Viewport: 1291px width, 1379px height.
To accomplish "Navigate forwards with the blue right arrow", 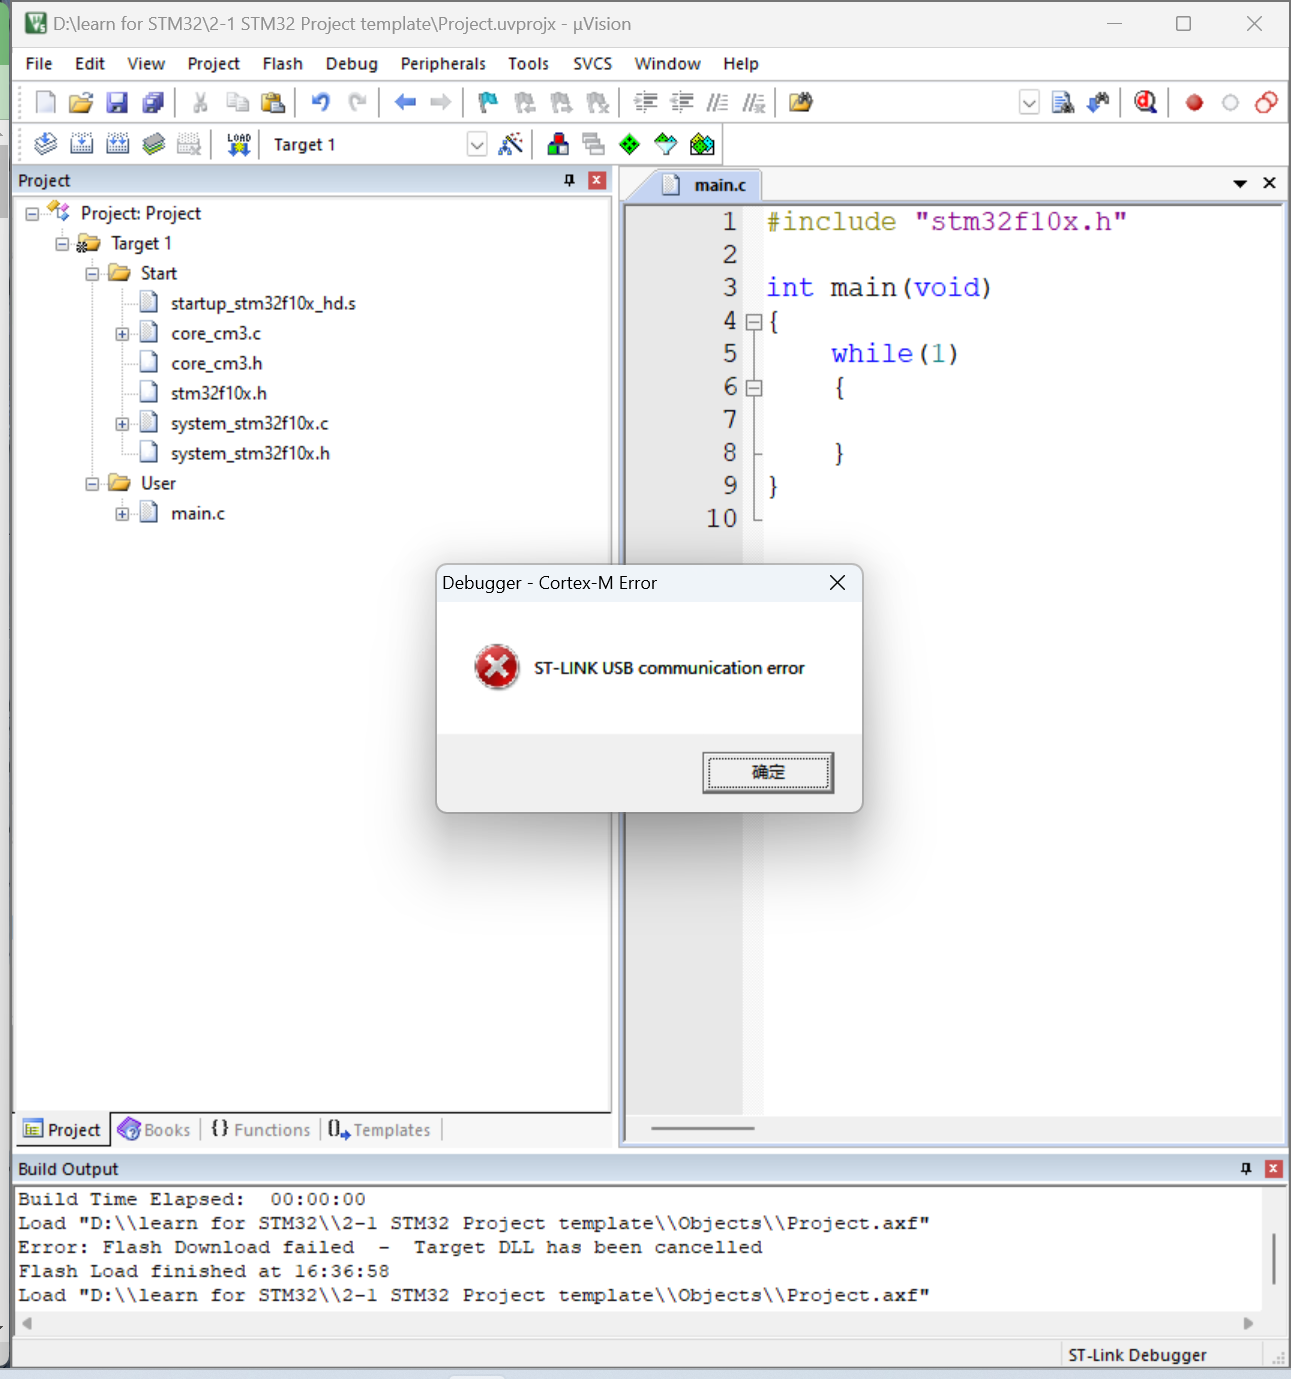I will click(440, 102).
